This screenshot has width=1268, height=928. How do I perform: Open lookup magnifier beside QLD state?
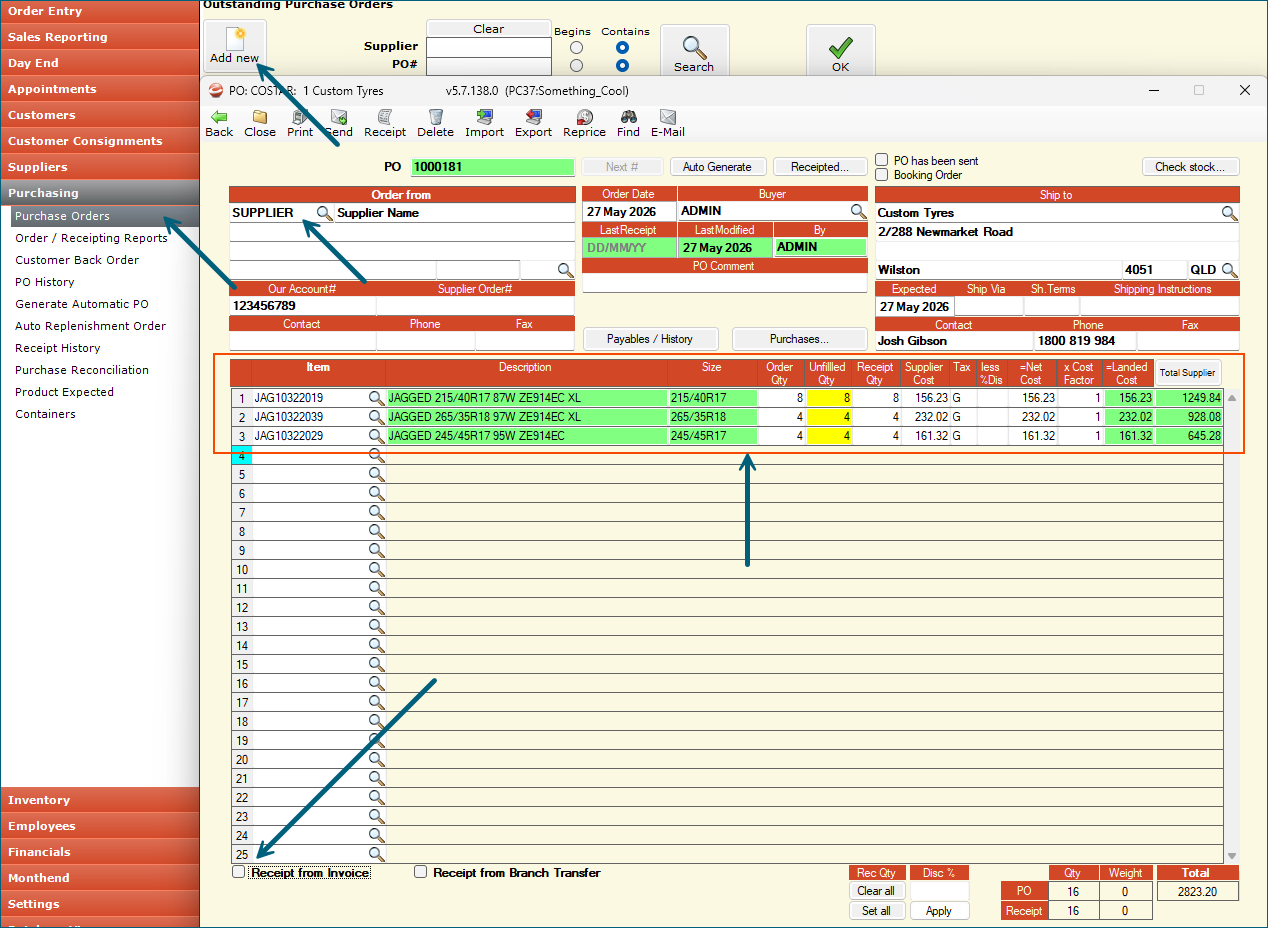(x=1229, y=270)
